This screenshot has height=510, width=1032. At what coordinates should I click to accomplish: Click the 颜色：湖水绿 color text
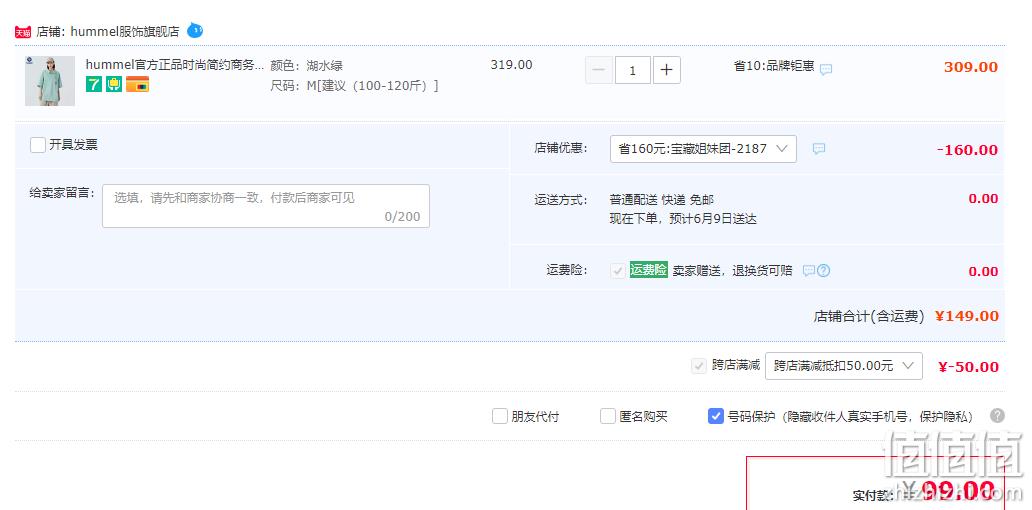click(307, 66)
